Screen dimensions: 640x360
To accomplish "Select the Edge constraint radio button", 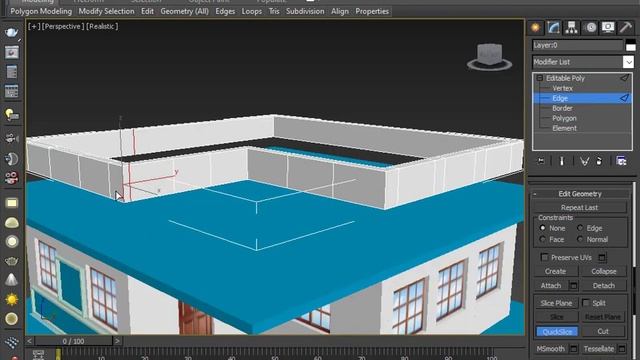I will pos(580,228).
